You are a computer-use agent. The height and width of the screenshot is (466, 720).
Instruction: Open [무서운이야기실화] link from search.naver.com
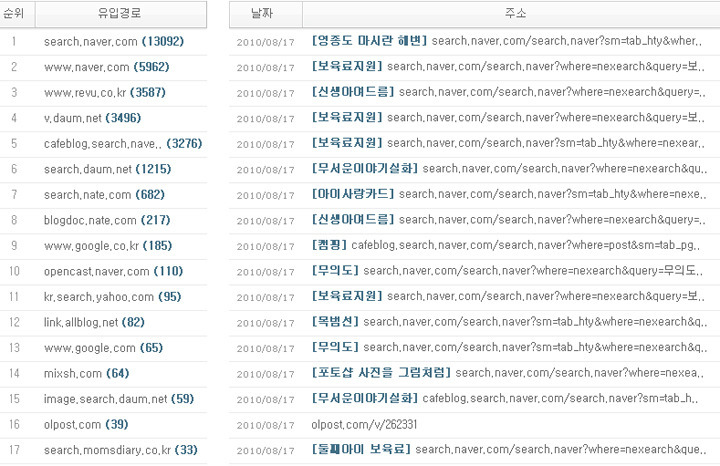pos(365,168)
